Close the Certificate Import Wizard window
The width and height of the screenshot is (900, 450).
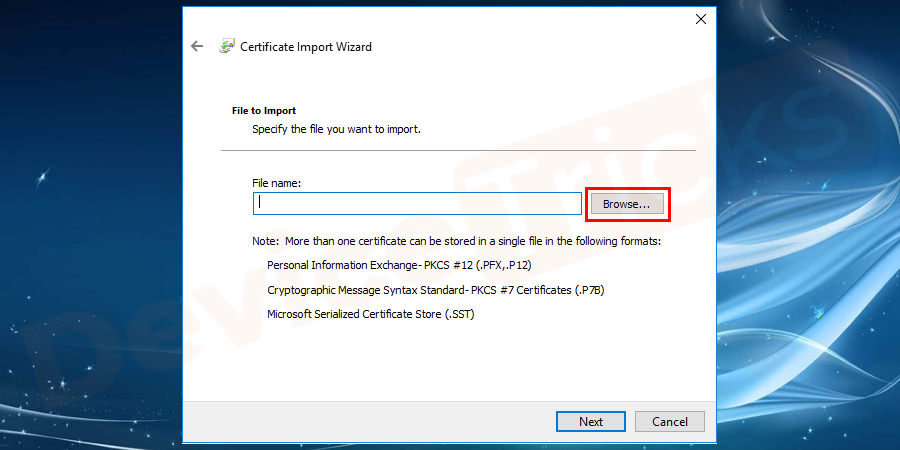[x=700, y=19]
